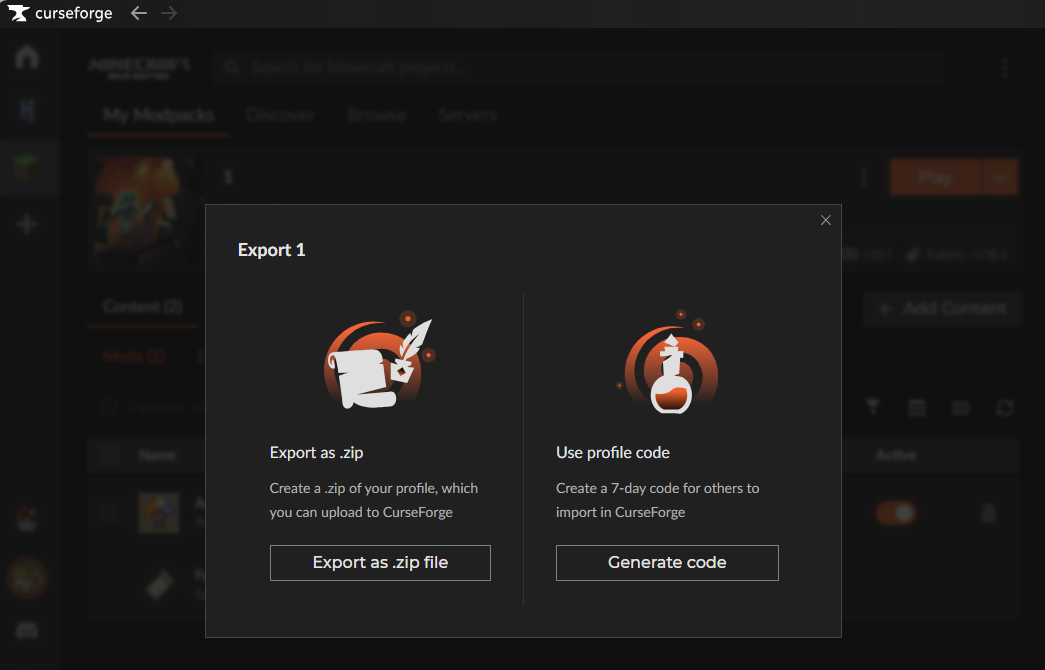Toggle the mod's Active switch
This screenshot has width=1045, height=670.
896,513
